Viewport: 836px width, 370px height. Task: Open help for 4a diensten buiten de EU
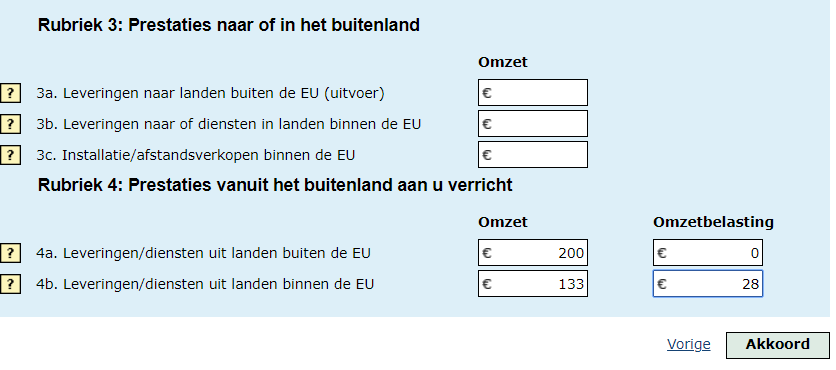pyautogui.click(x=10, y=253)
